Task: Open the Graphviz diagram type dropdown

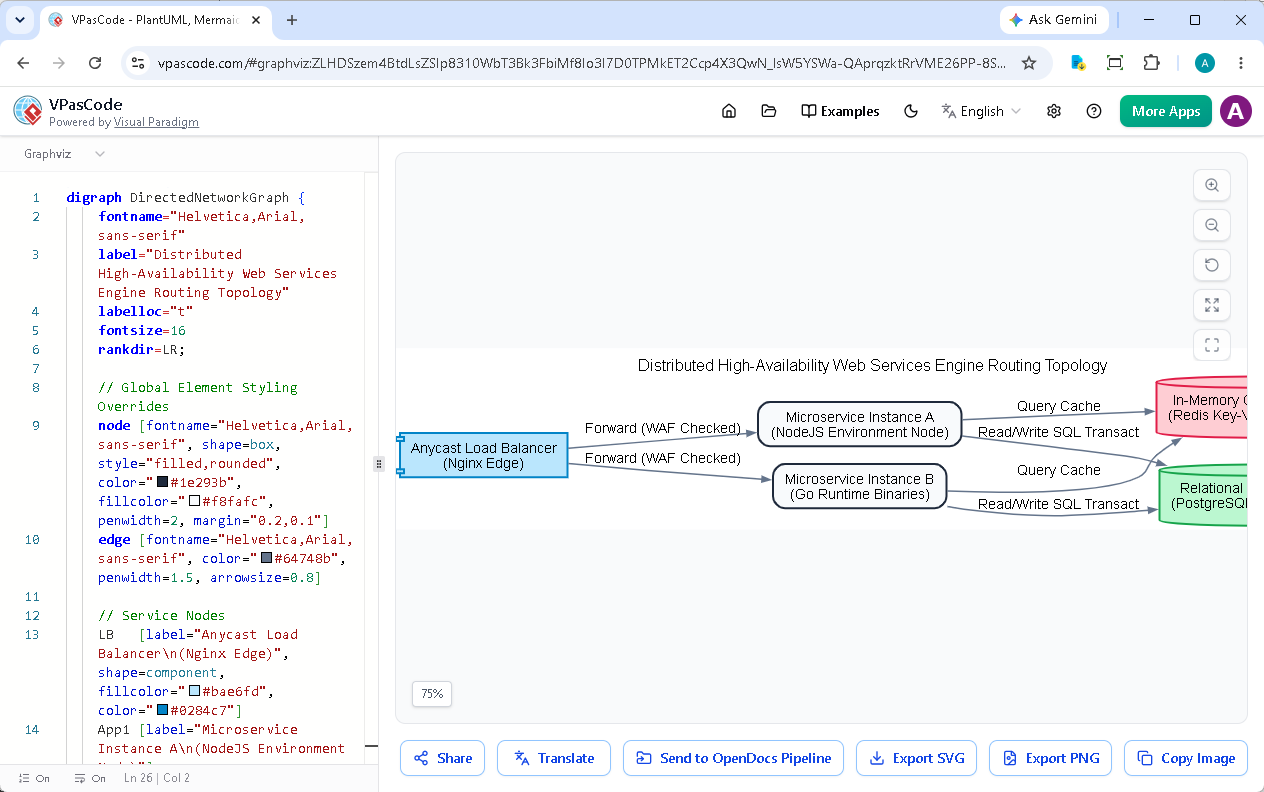Action: [x=65, y=154]
